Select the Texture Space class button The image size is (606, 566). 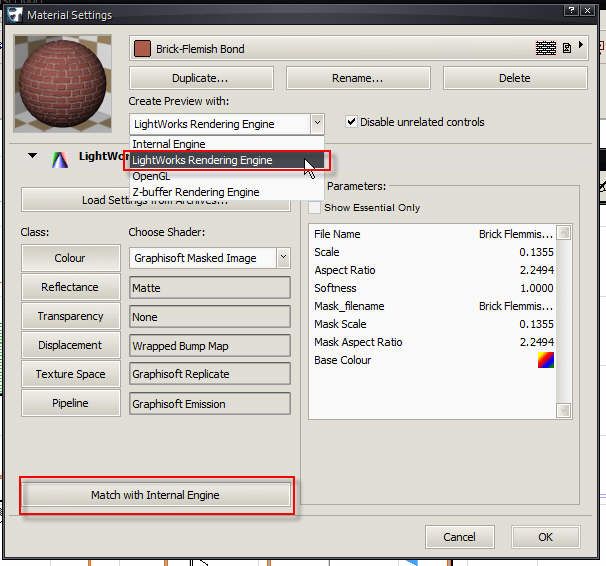(71, 374)
